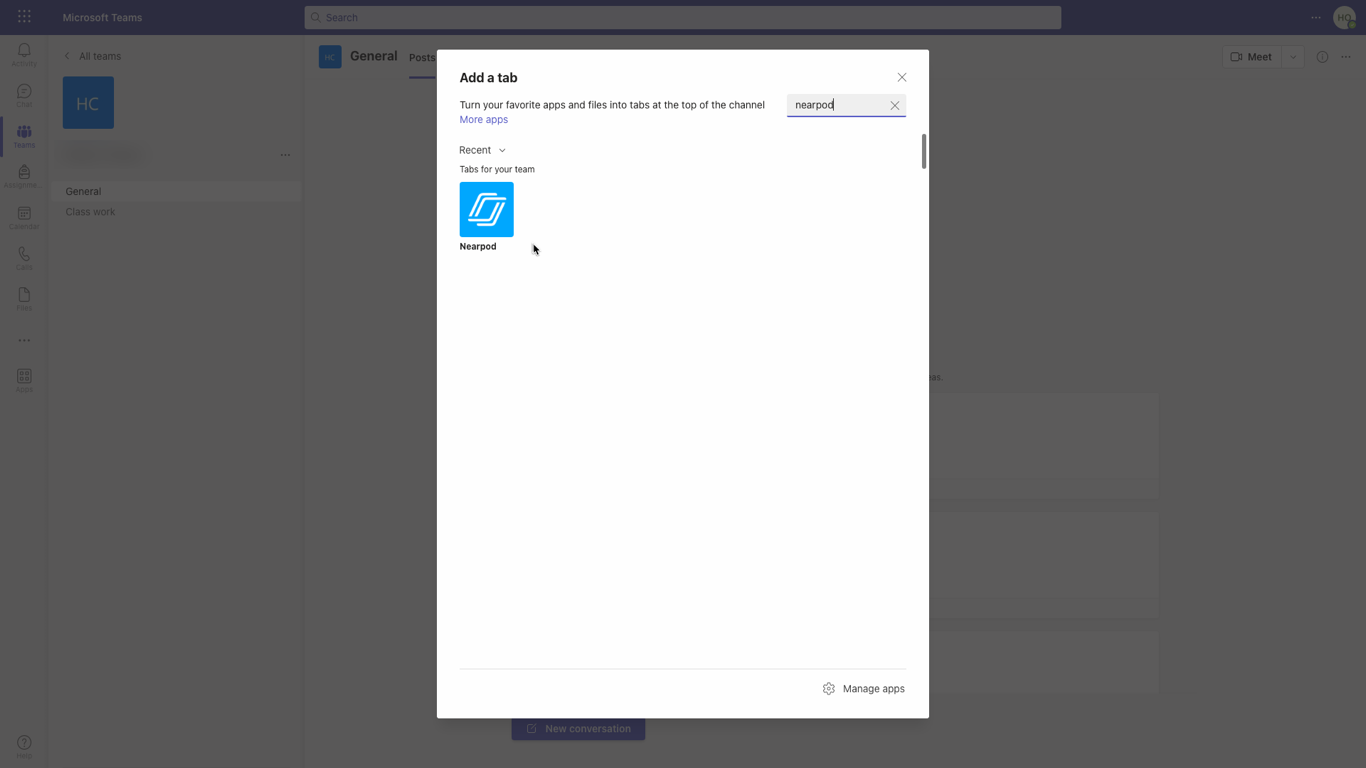
Task: Open Assignments in the left rail
Action: pos(24,176)
